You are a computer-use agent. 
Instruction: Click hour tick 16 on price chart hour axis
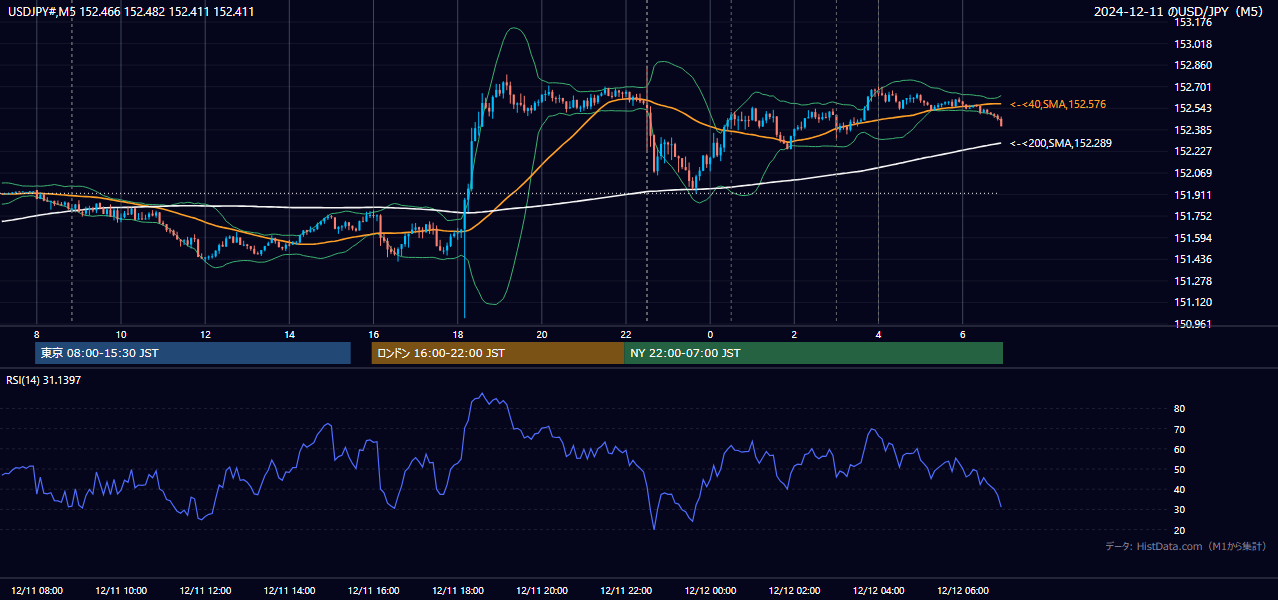(374, 334)
